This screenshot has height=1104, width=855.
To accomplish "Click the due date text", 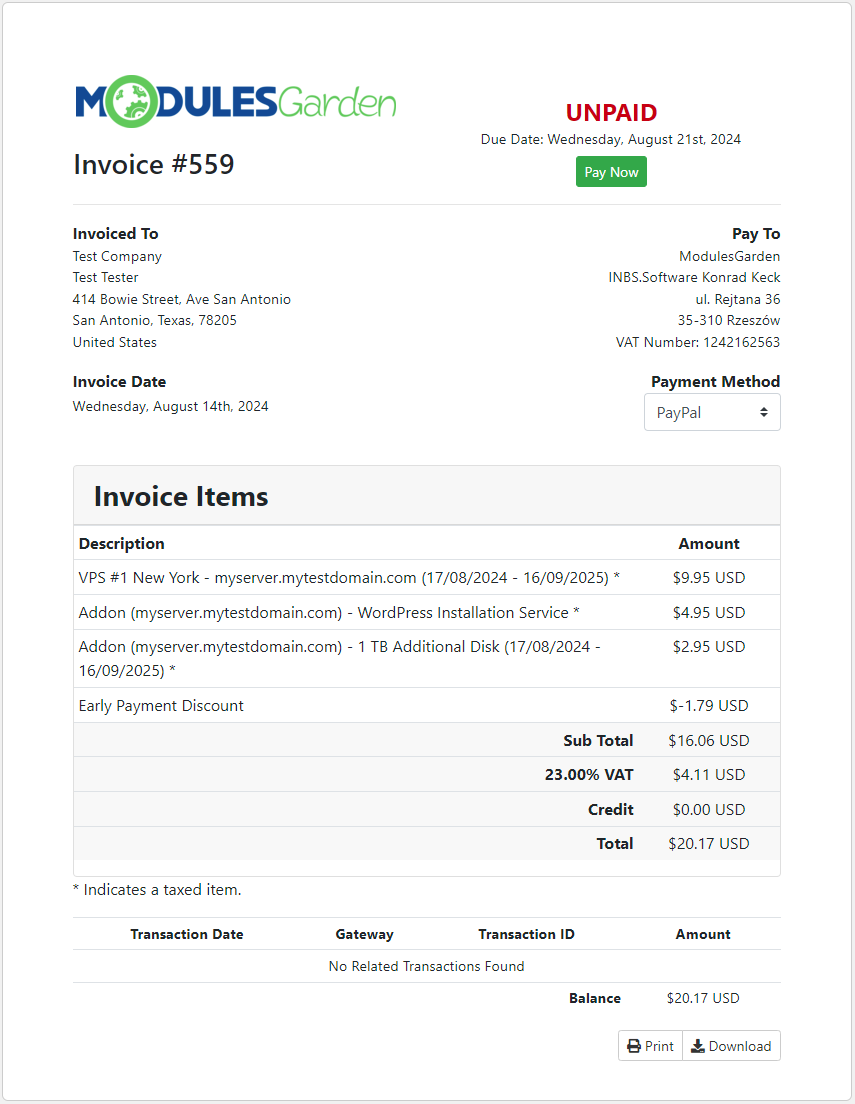I will (611, 139).
